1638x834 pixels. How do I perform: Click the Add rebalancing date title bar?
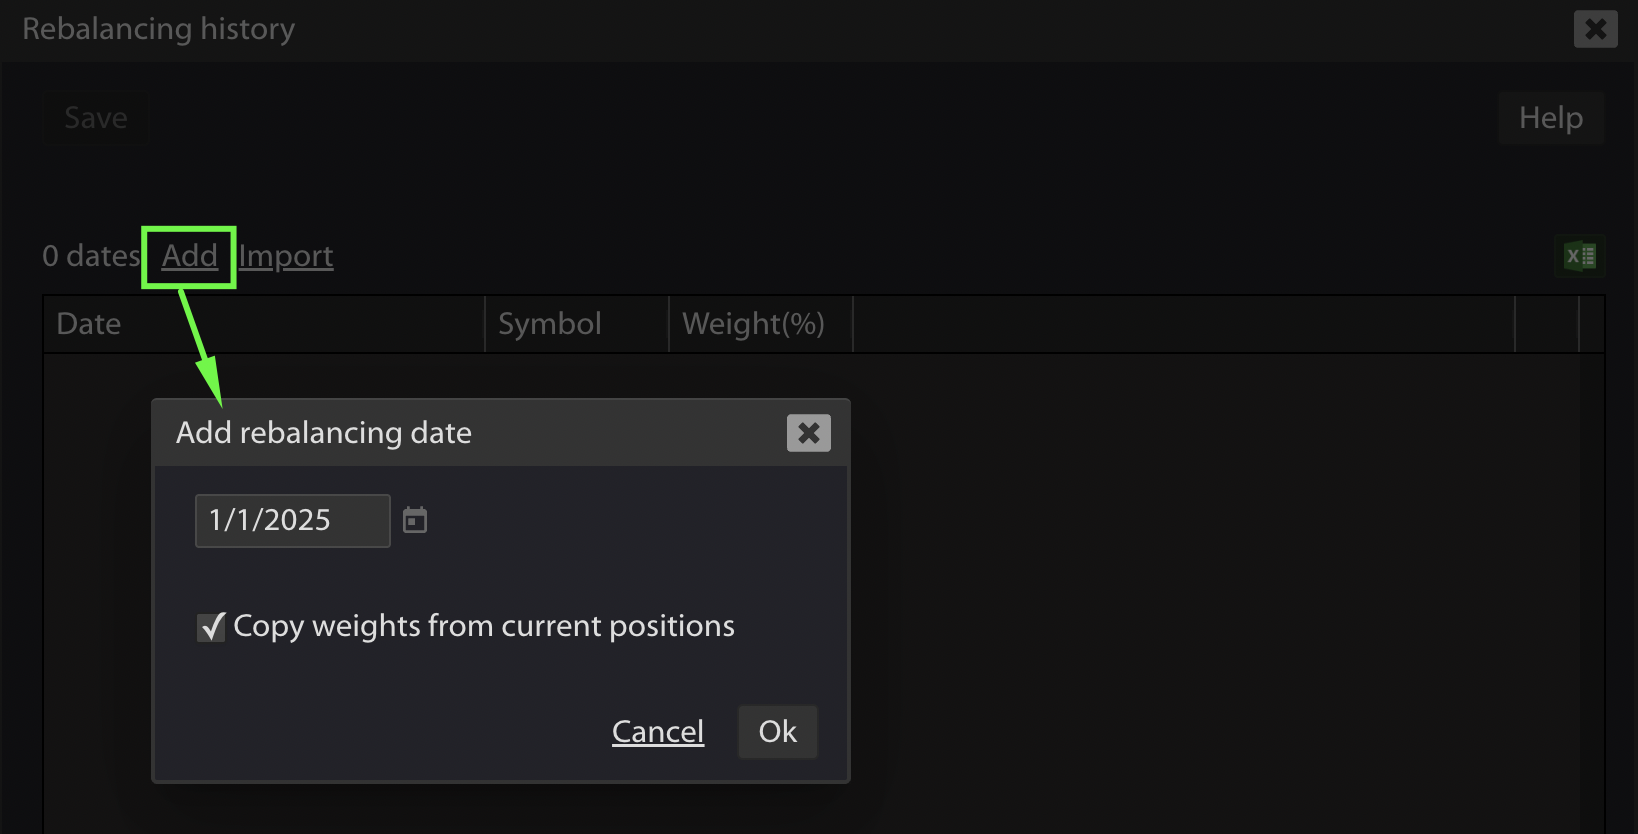[500, 433]
